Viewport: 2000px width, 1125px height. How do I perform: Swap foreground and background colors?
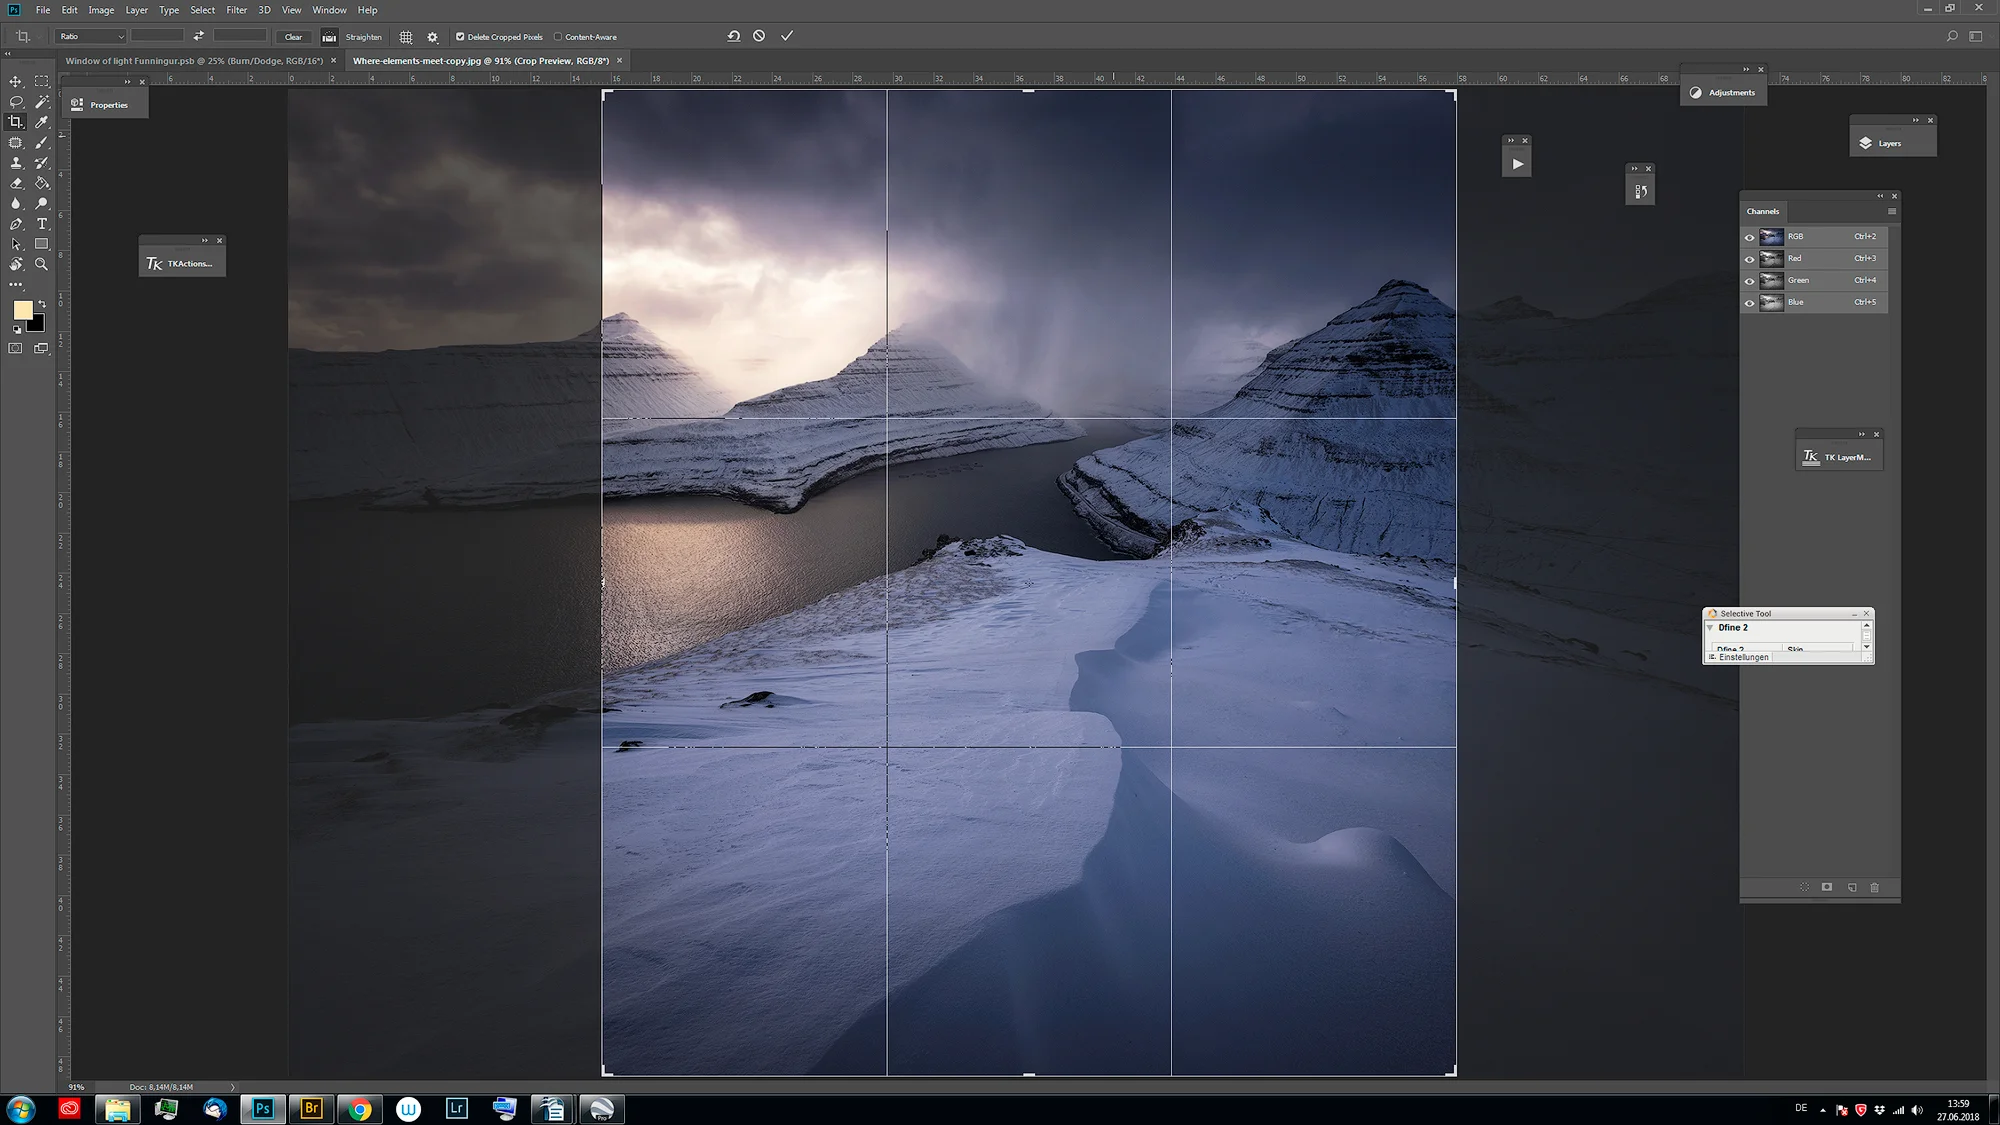click(42, 304)
